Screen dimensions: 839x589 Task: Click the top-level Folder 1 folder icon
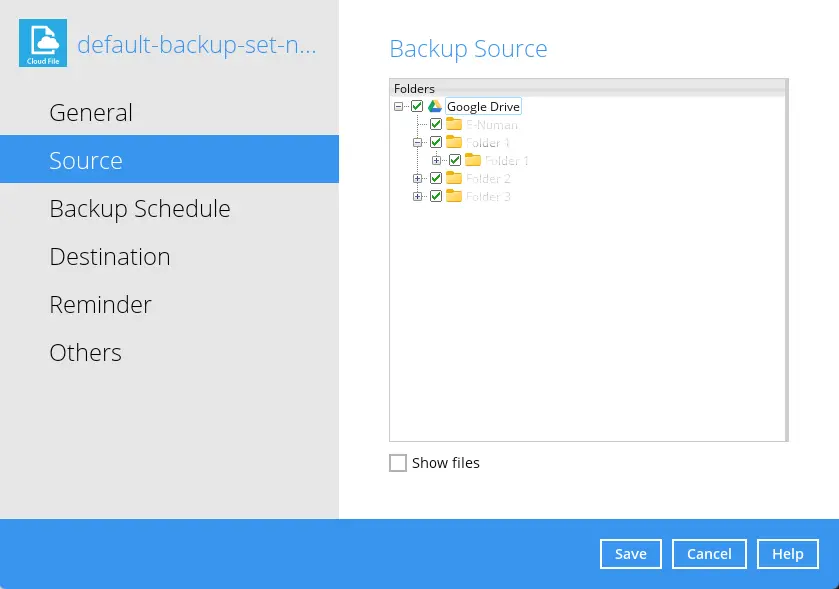(454, 143)
